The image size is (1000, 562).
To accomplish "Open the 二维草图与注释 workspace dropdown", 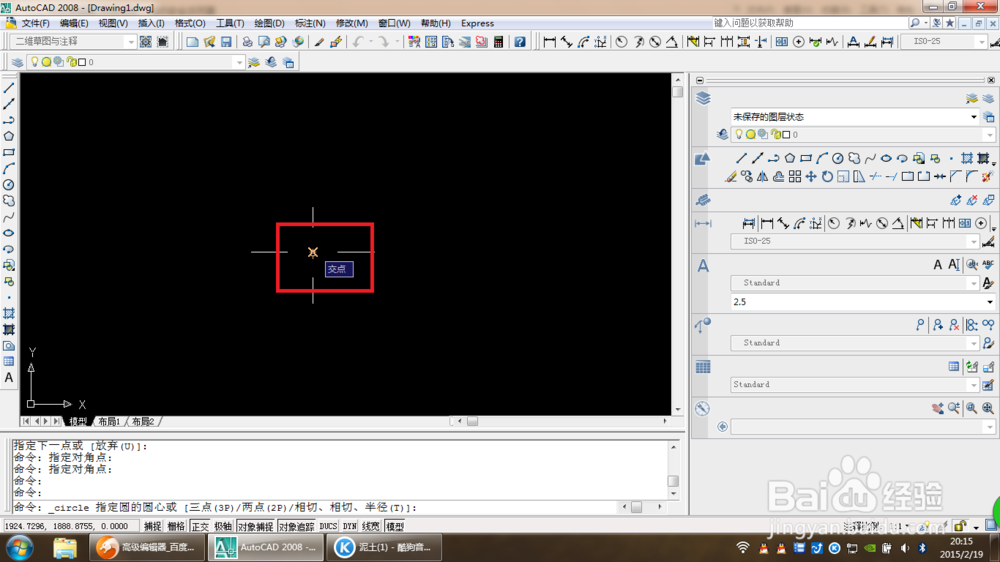I will click(73, 41).
